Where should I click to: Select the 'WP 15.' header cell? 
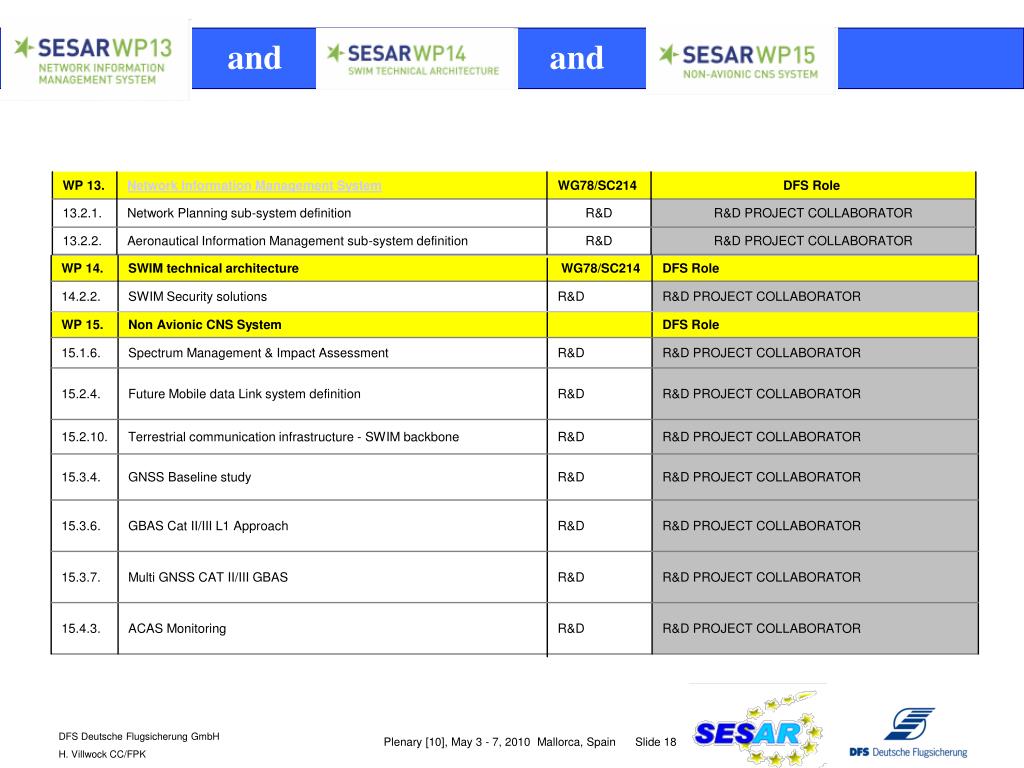83,325
